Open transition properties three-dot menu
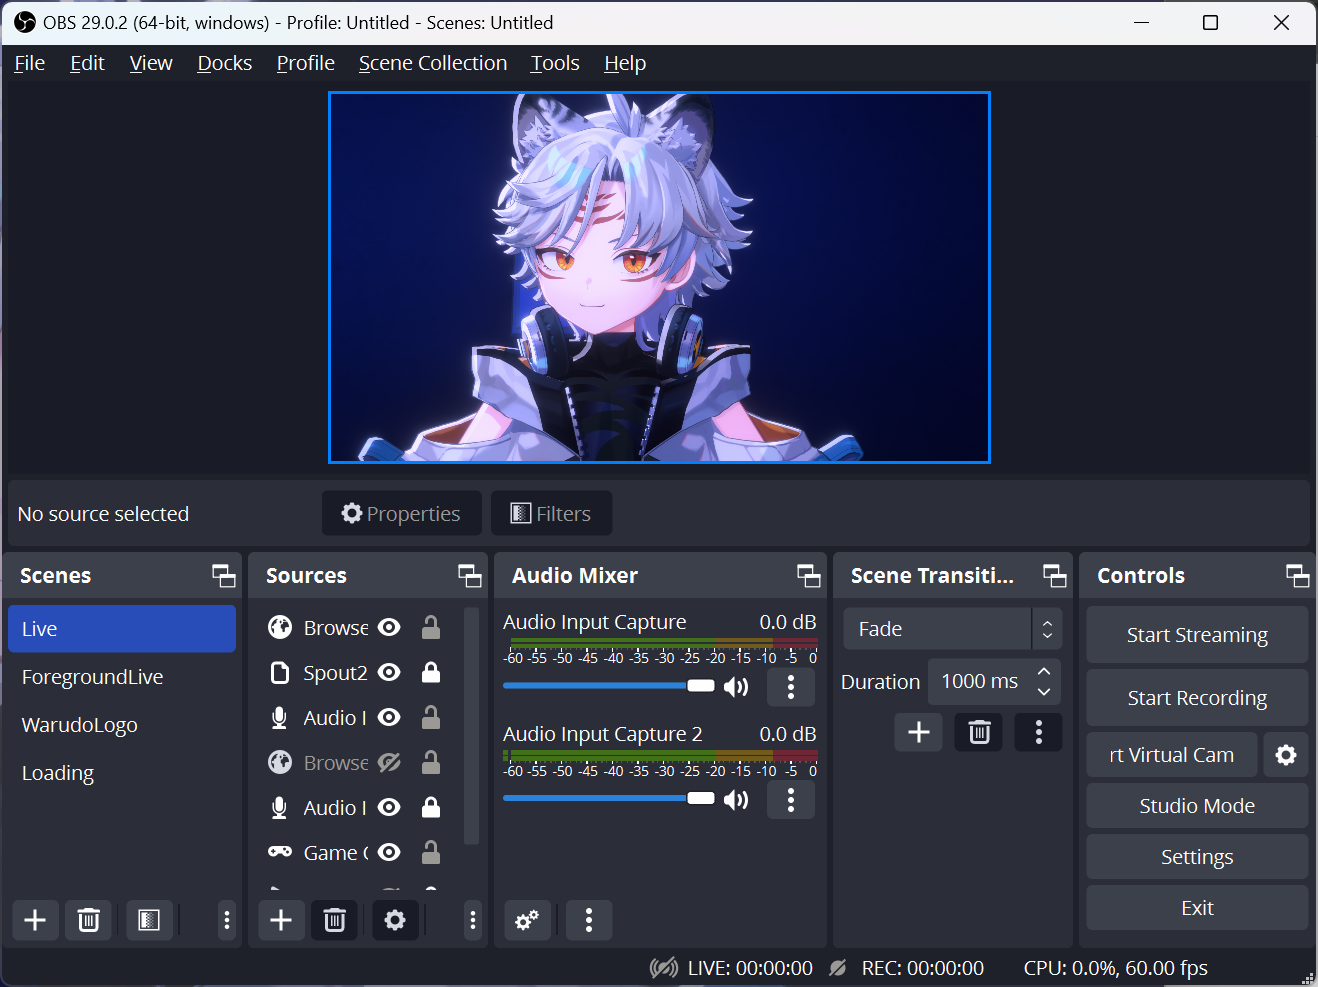The height and width of the screenshot is (987, 1318). click(1039, 732)
